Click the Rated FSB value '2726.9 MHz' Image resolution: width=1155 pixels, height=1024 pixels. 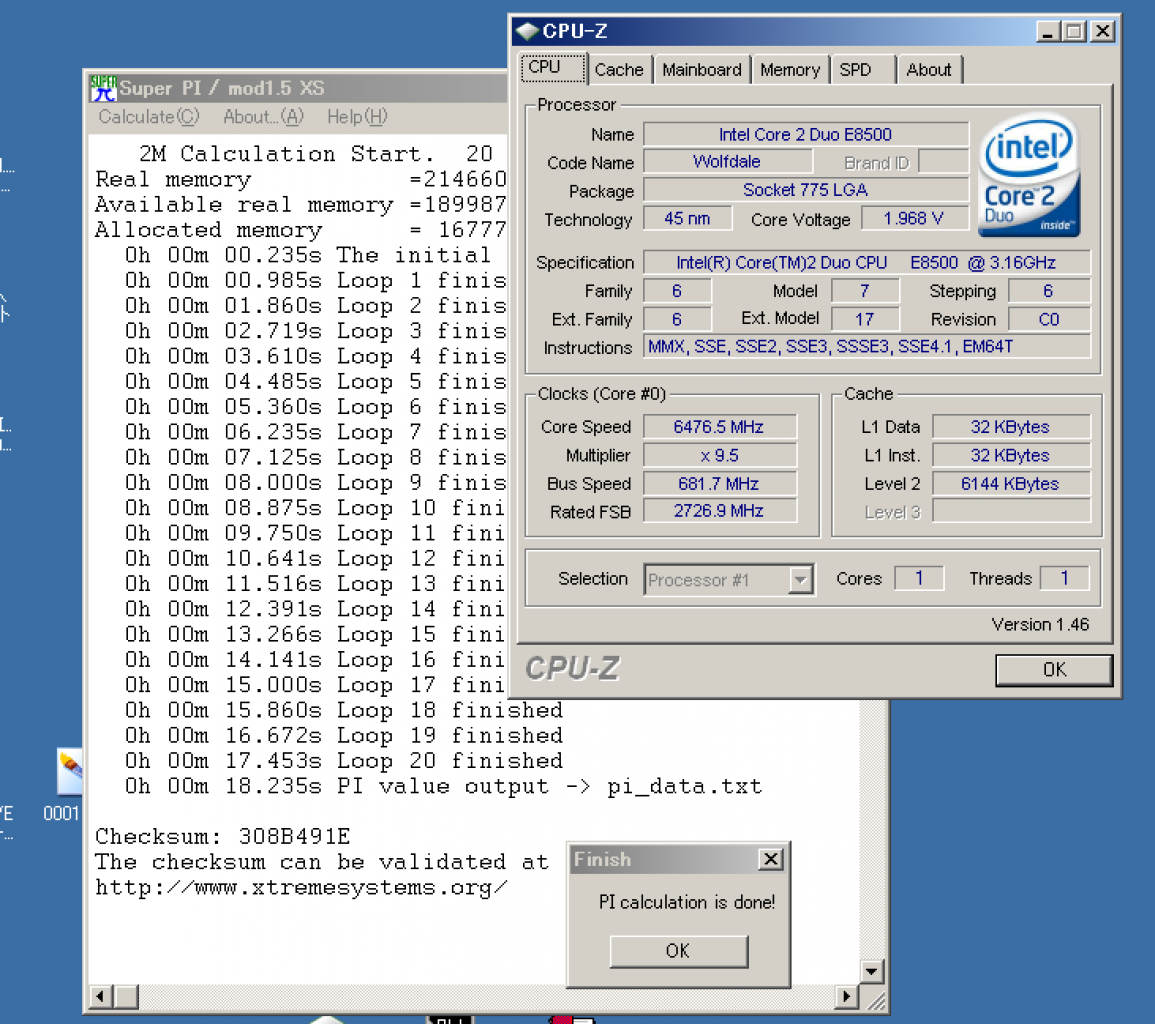(x=719, y=511)
